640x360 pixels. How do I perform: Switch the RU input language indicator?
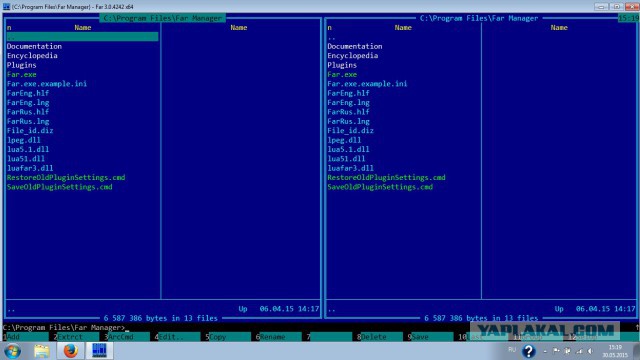[x=512, y=350]
